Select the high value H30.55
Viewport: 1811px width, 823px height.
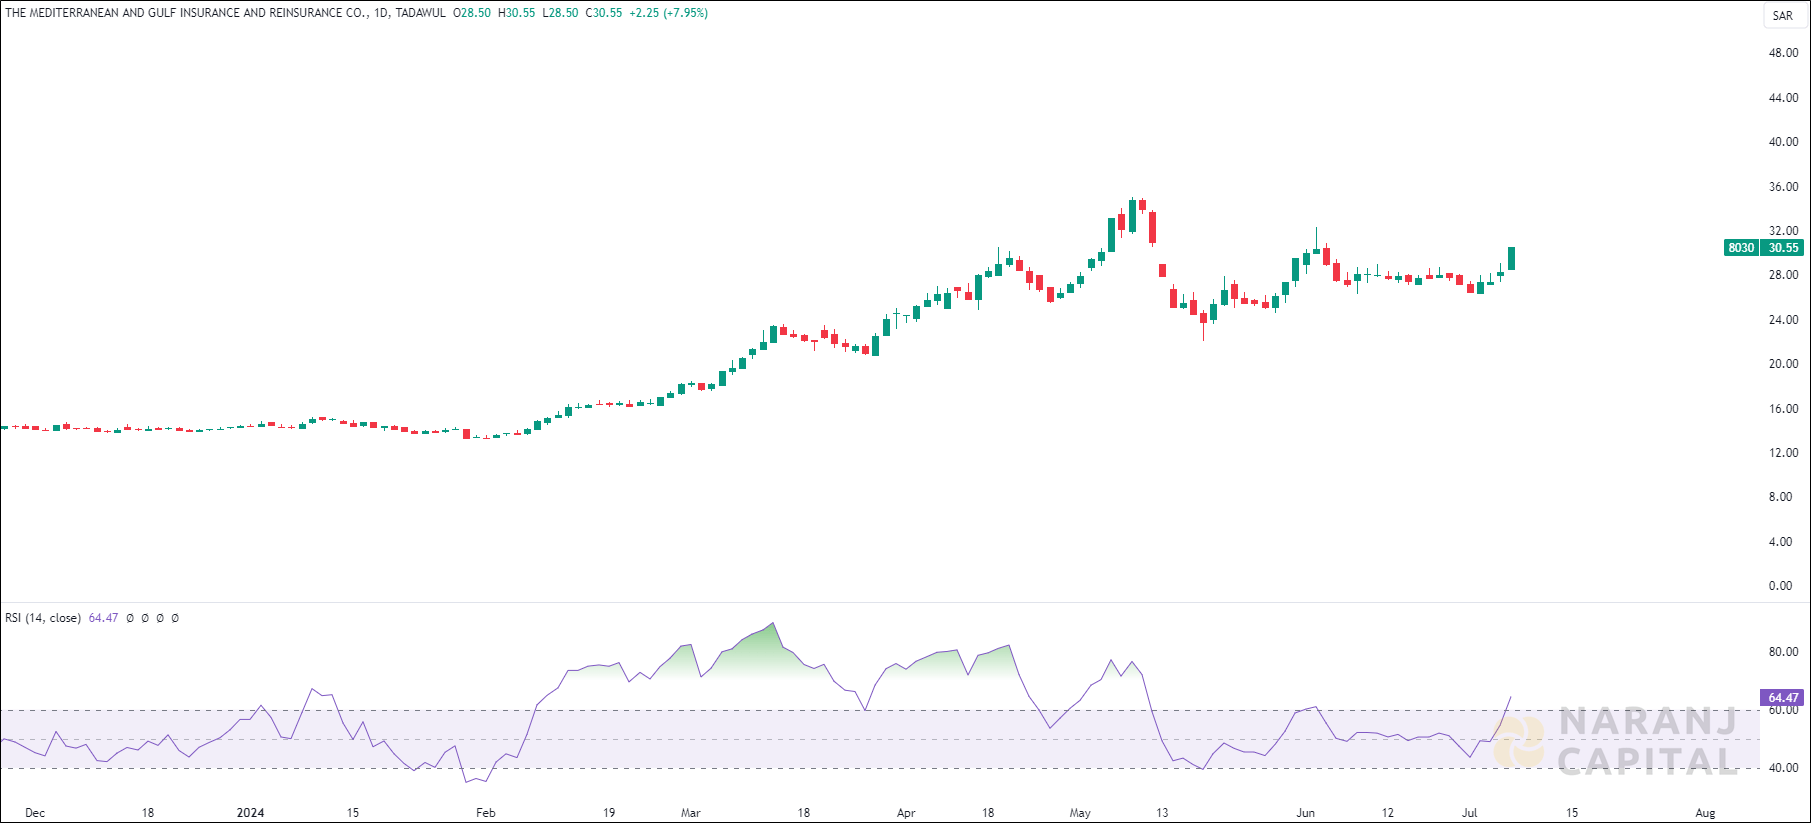516,13
